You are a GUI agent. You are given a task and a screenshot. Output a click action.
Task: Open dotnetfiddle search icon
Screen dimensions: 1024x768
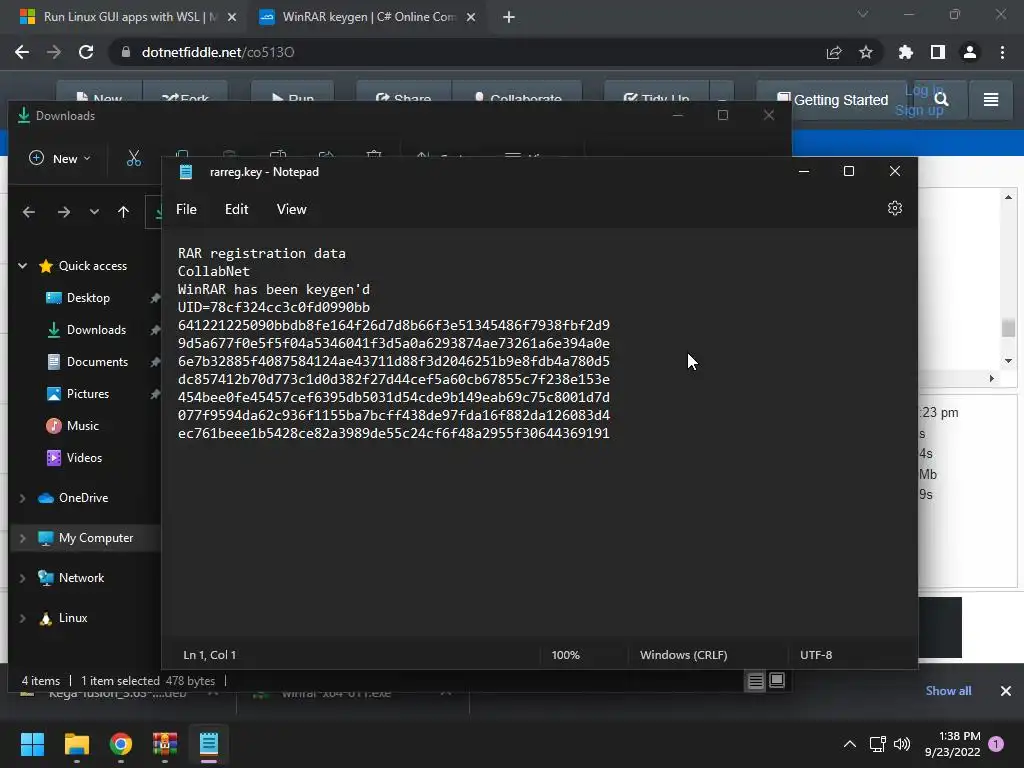(941, 99)
